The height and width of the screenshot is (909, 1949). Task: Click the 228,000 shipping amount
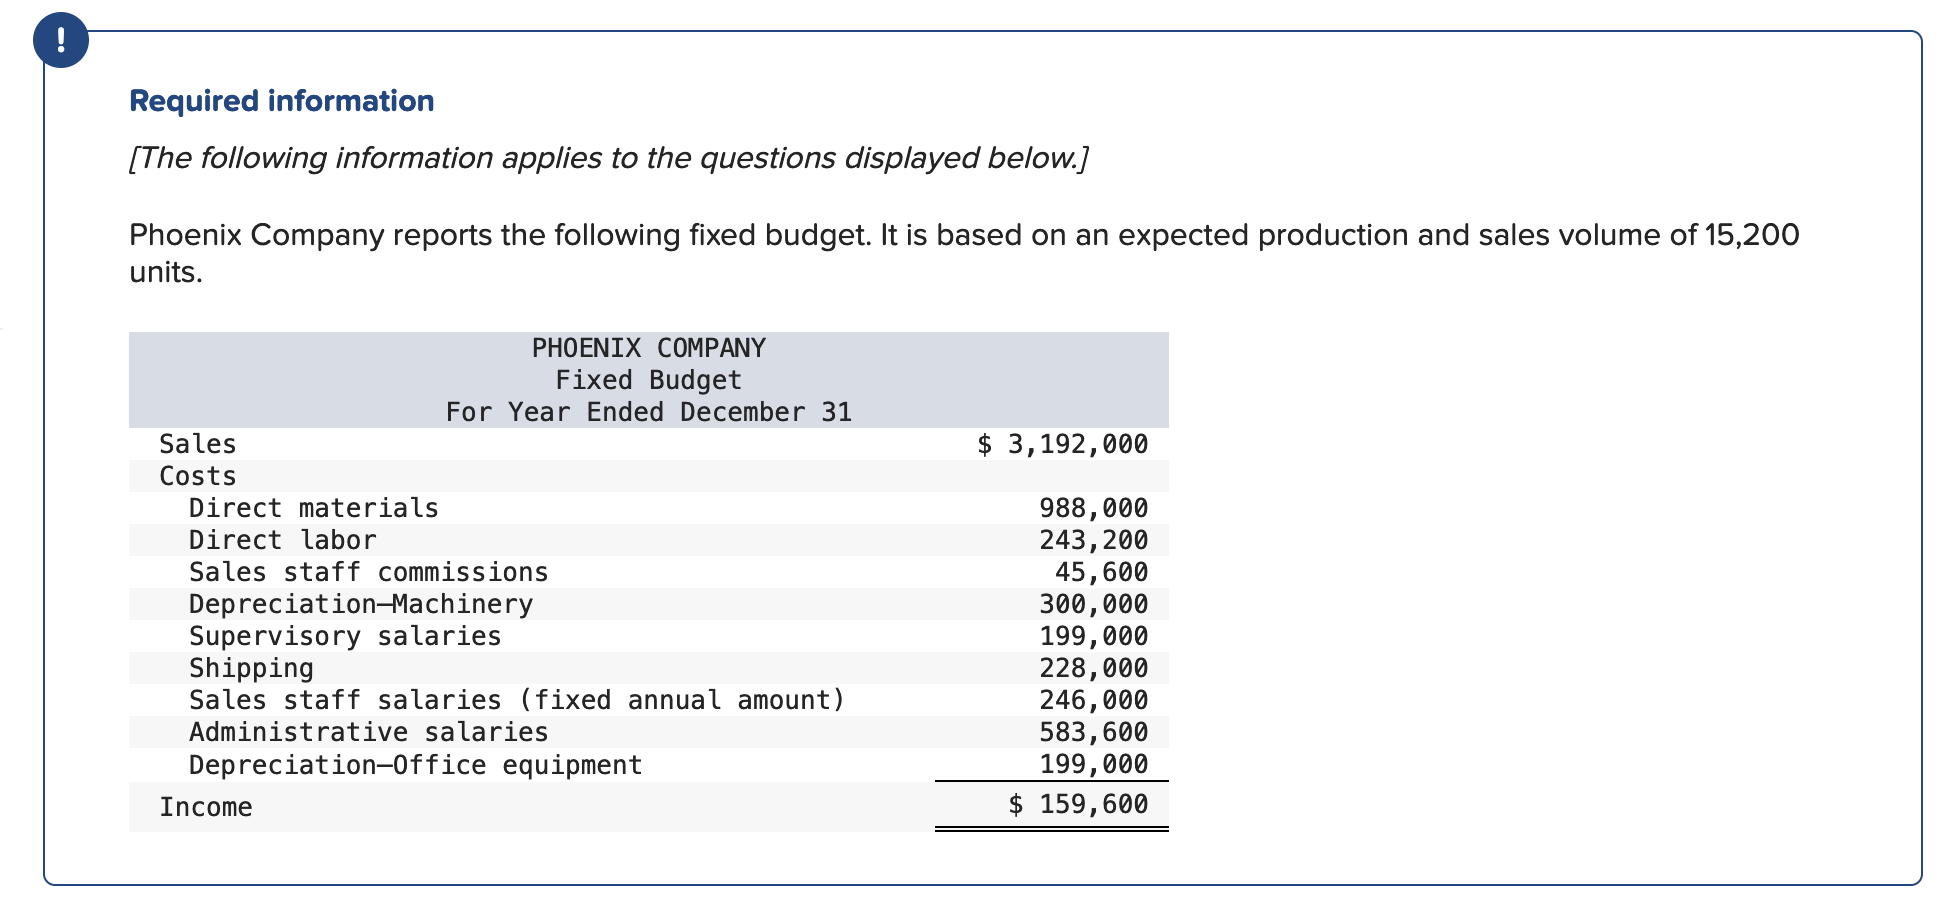[x=1094, y=668]
